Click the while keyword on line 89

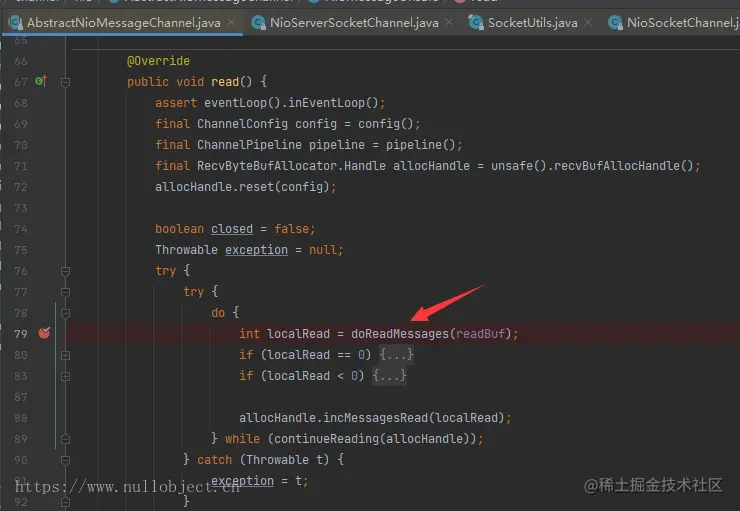(x=243, y=439)
